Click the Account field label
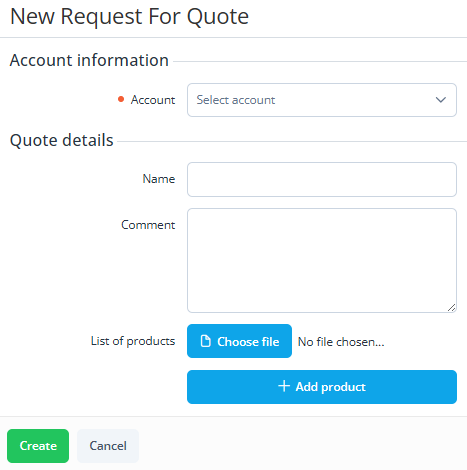The height and width of the screenshot is (470, 467). click(153, 100)
